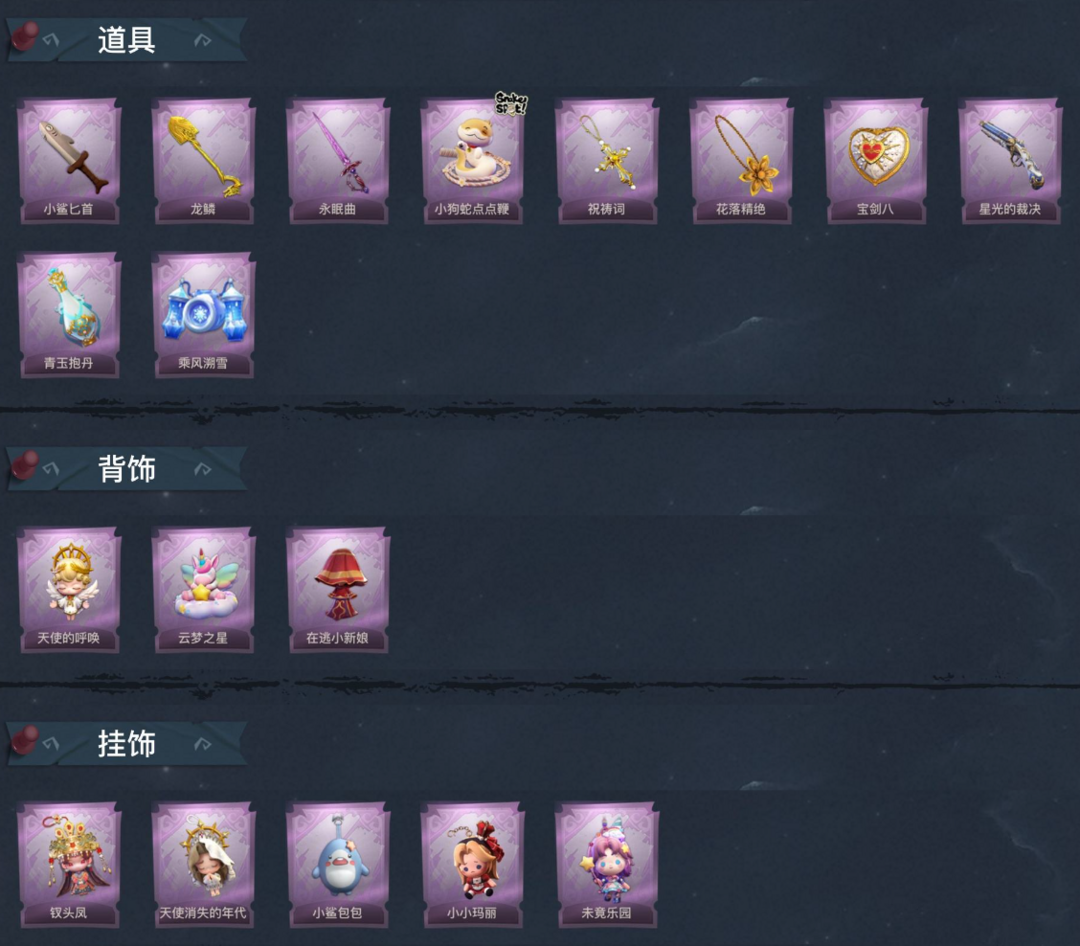Select the 青玉抱丹 jade bottle item

pyautogui.click(x=69, y=315)
